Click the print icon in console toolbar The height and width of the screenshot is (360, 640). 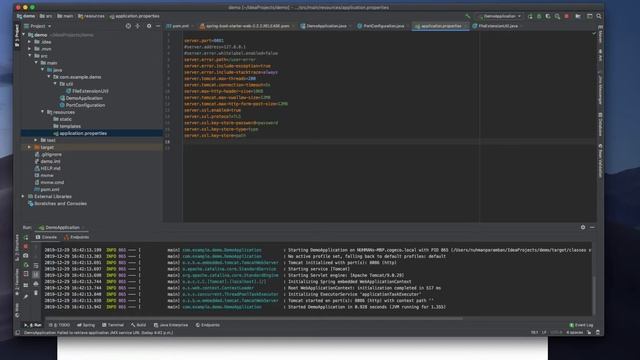pos(36,284)
